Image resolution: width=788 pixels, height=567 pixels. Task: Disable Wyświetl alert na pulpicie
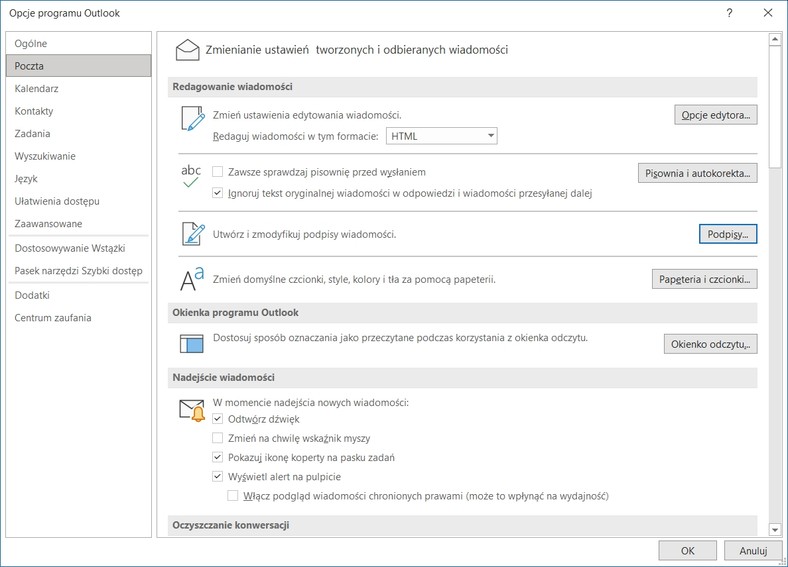click(218, 476)
